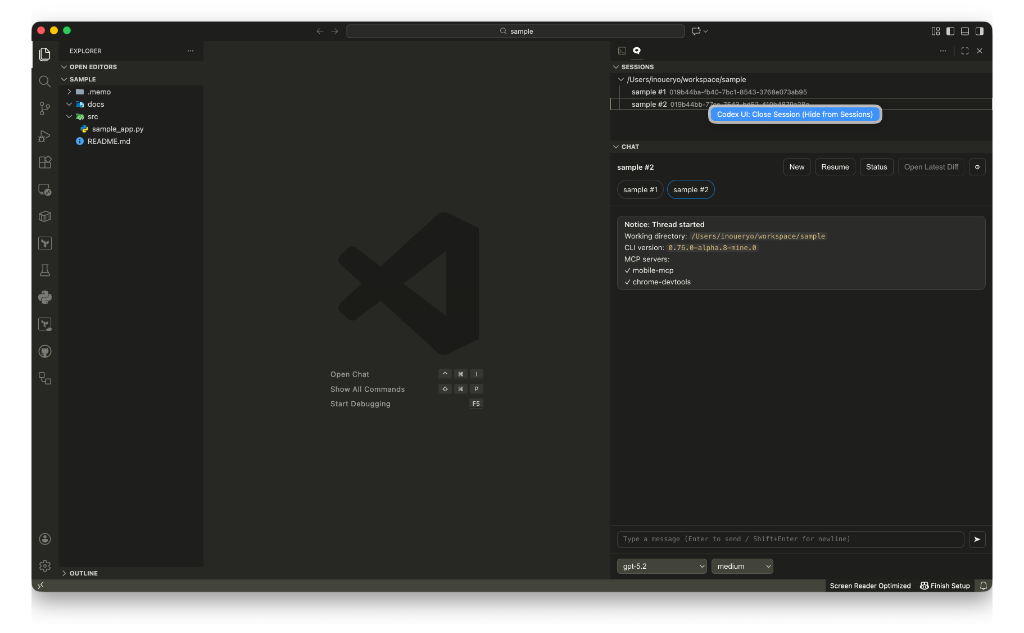The image size is (1024, 633).
Task: Open the gpt-5.2 model dropdown
Action: (x=661, y=566)
